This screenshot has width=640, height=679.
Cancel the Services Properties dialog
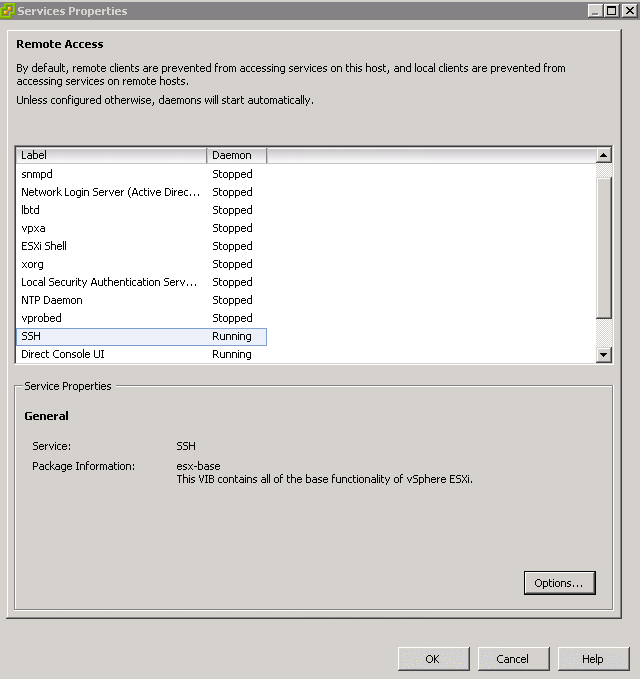coord(512,659)
